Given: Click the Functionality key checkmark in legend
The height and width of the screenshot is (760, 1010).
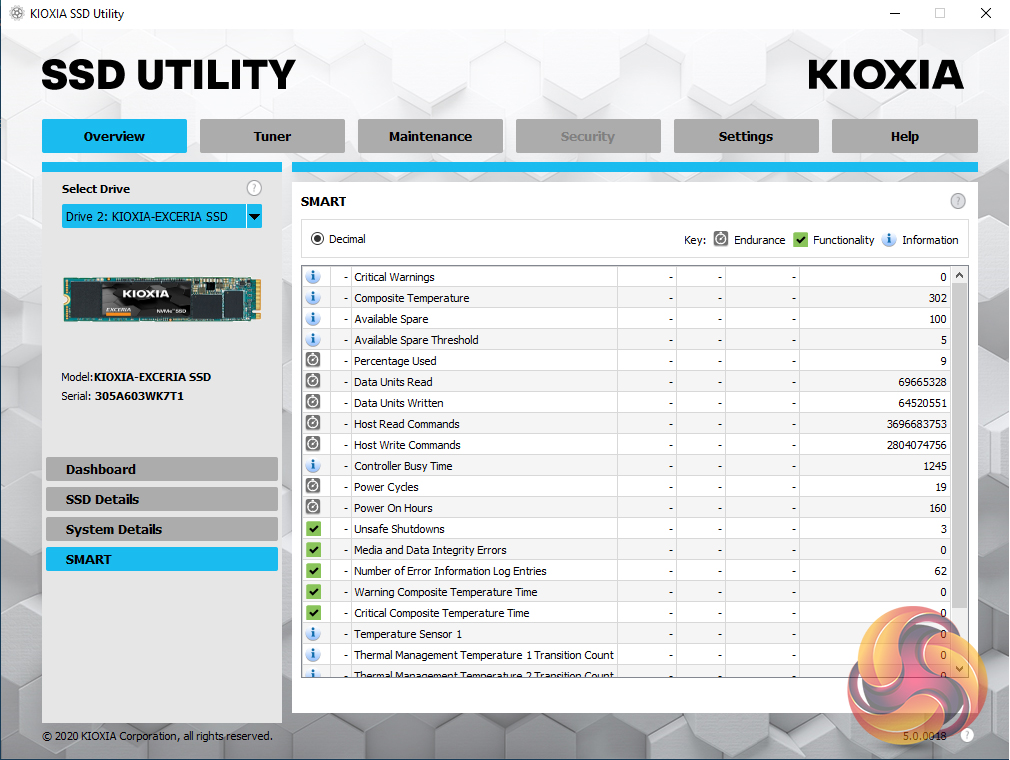Looking at the screenshot, I should 801,240.
